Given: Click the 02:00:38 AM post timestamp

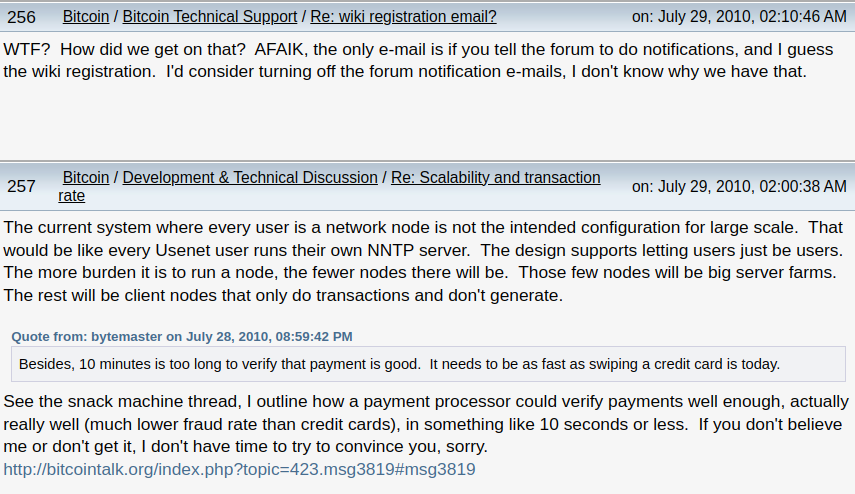Looking at the screenshot, I should pyautogui.click(x=739, y=186).
